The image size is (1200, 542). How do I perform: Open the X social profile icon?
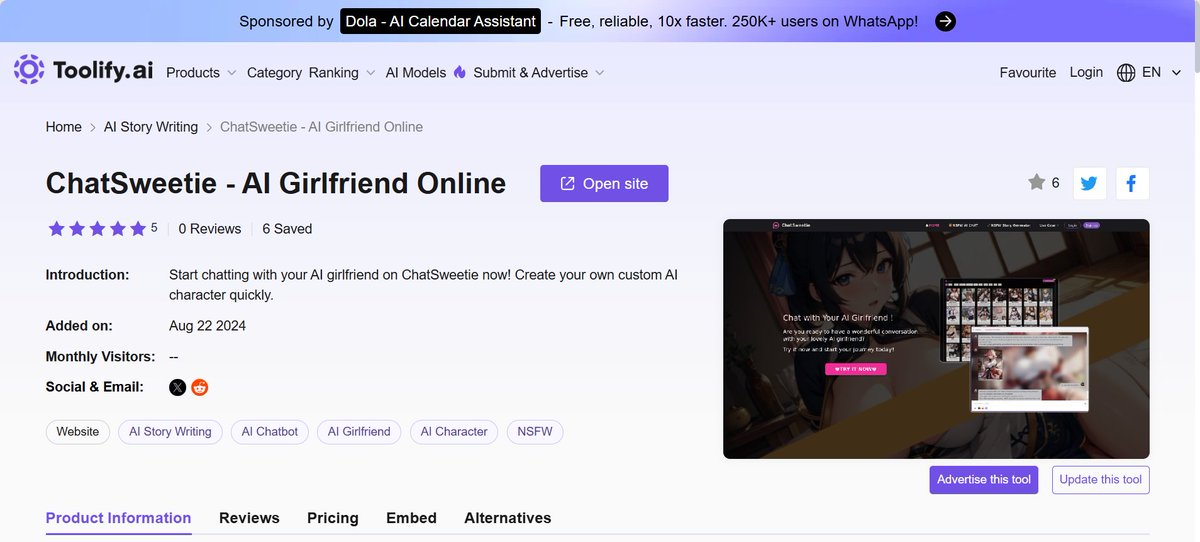click(177, 387)
